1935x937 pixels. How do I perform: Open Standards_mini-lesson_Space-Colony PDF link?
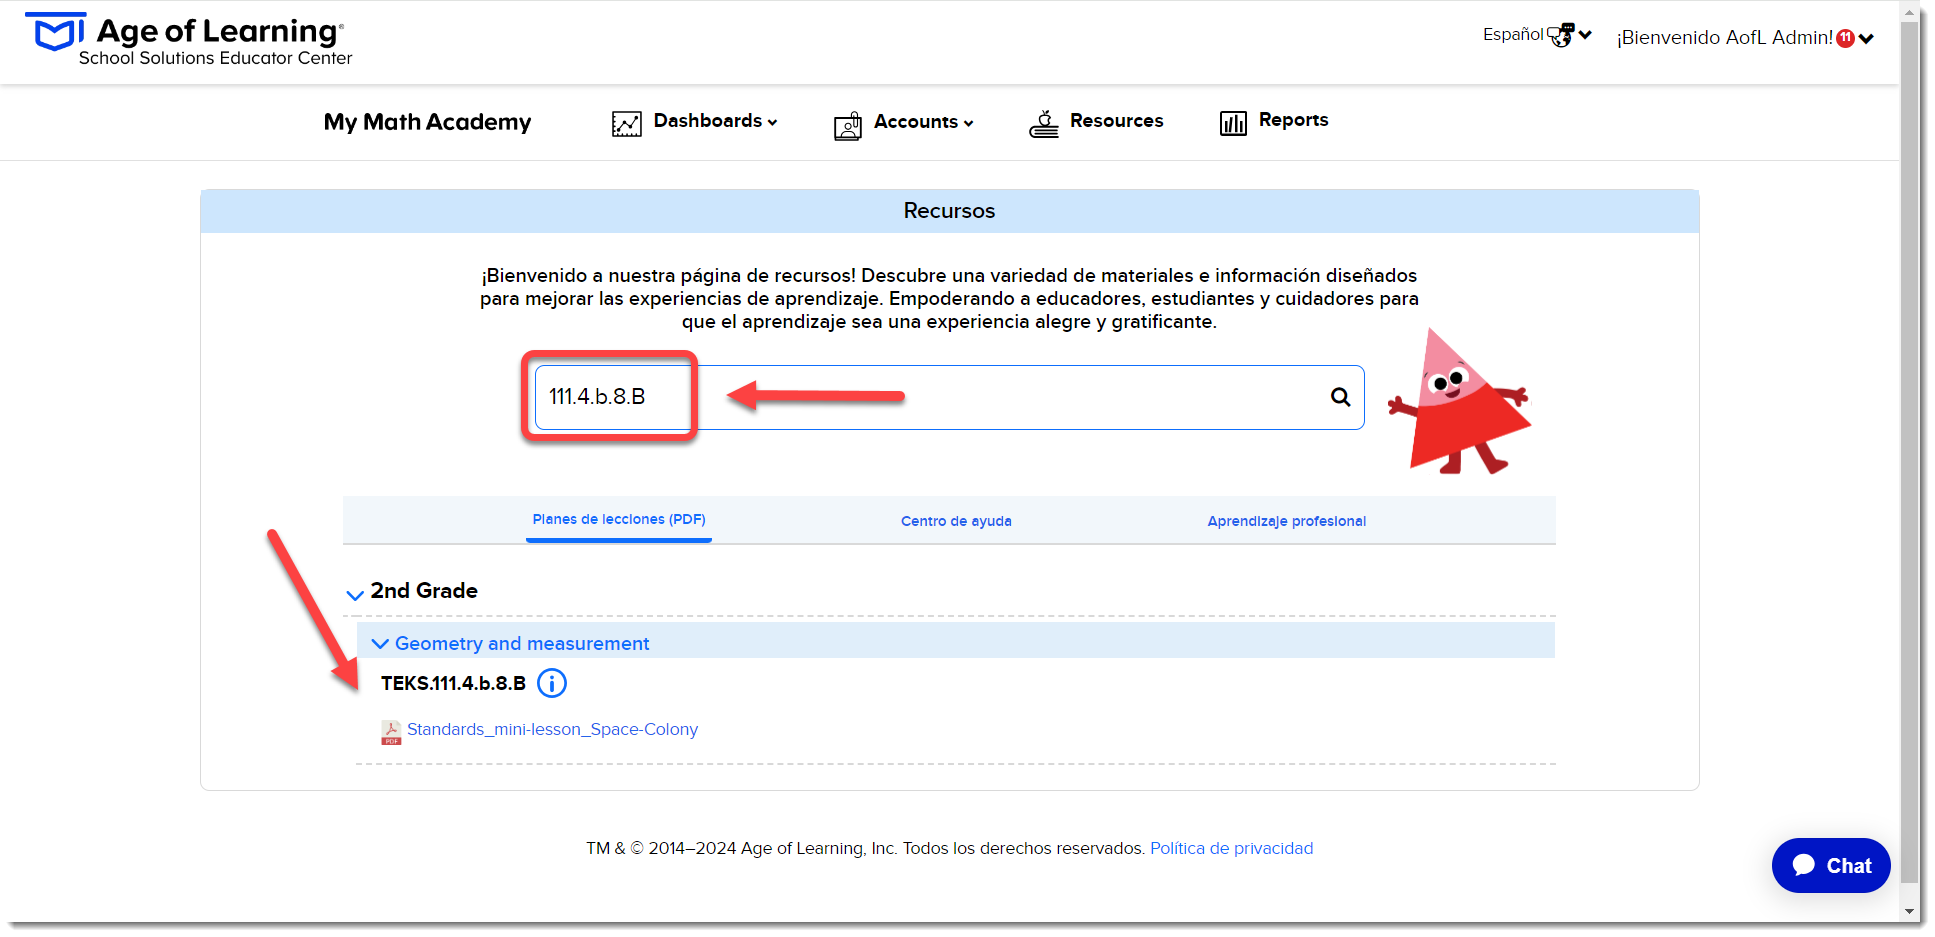(x=552, y=729)
